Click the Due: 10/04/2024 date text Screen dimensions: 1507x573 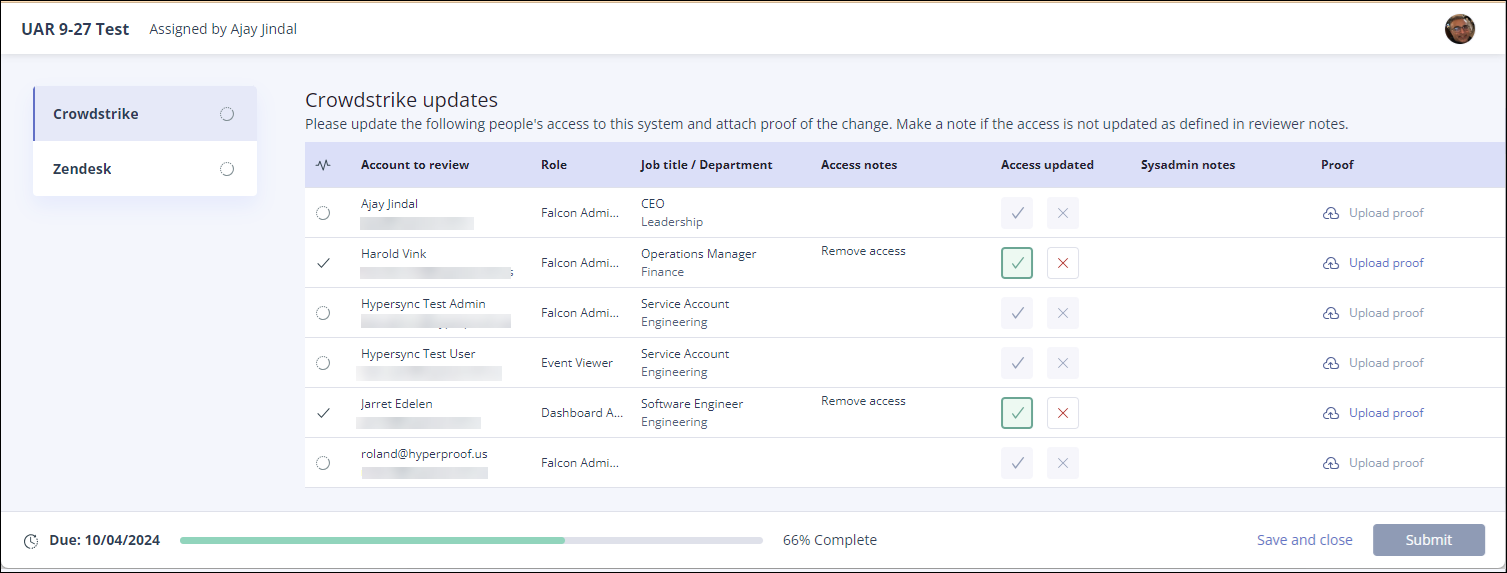[x=104, y=540]
